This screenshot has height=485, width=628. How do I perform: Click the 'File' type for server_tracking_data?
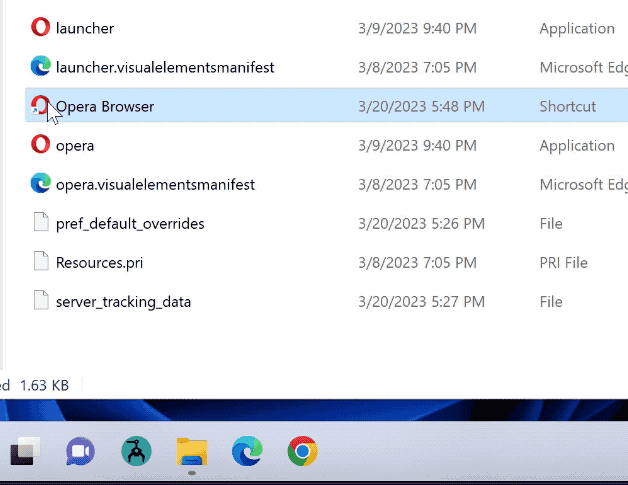coord(551,302)
